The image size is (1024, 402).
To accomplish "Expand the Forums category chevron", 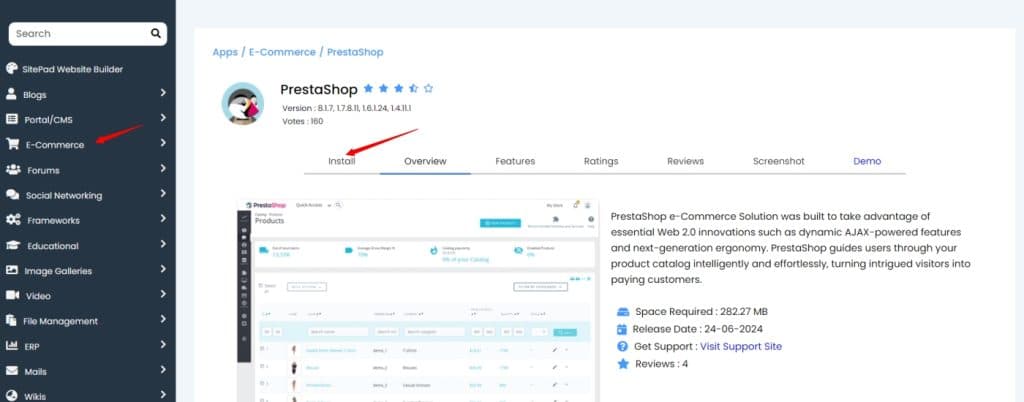I will click(163, 169).
